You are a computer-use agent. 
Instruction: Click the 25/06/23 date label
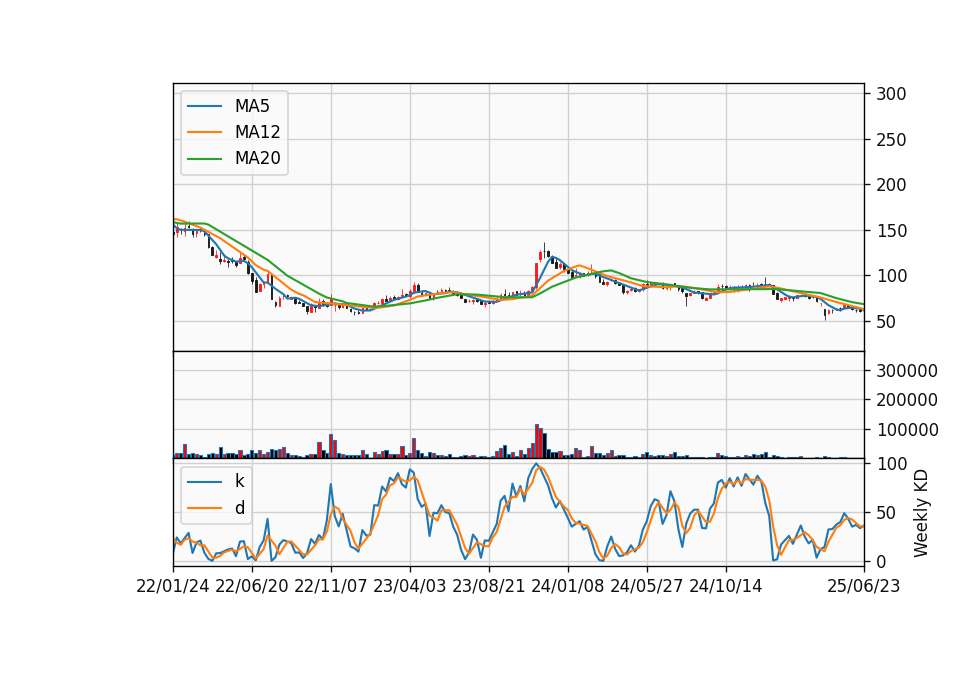tap(864, 586)
